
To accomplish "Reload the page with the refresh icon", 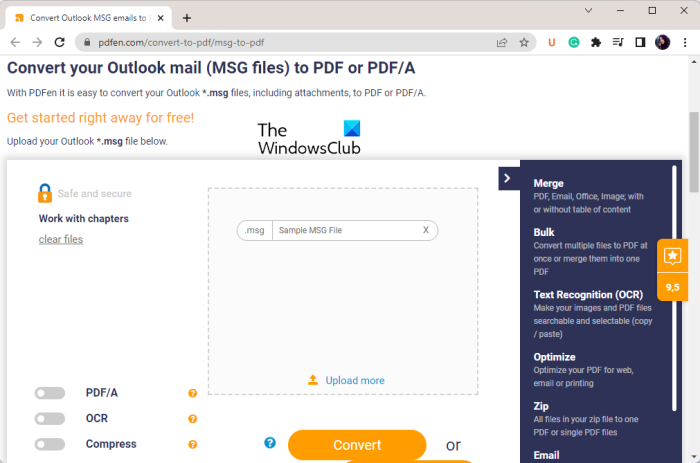I will (x=59, y=42).
